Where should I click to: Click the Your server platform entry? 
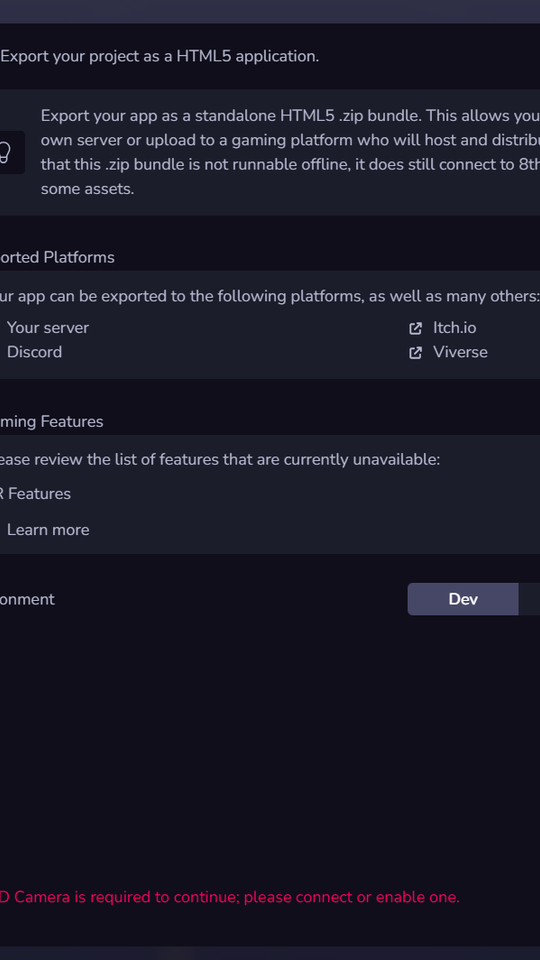[x=48, y=328]
